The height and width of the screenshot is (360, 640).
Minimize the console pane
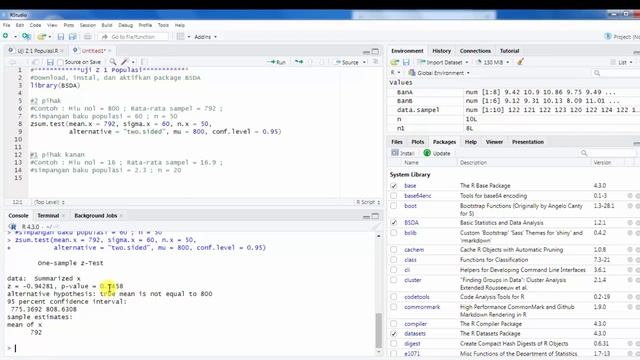pos(366,216)
